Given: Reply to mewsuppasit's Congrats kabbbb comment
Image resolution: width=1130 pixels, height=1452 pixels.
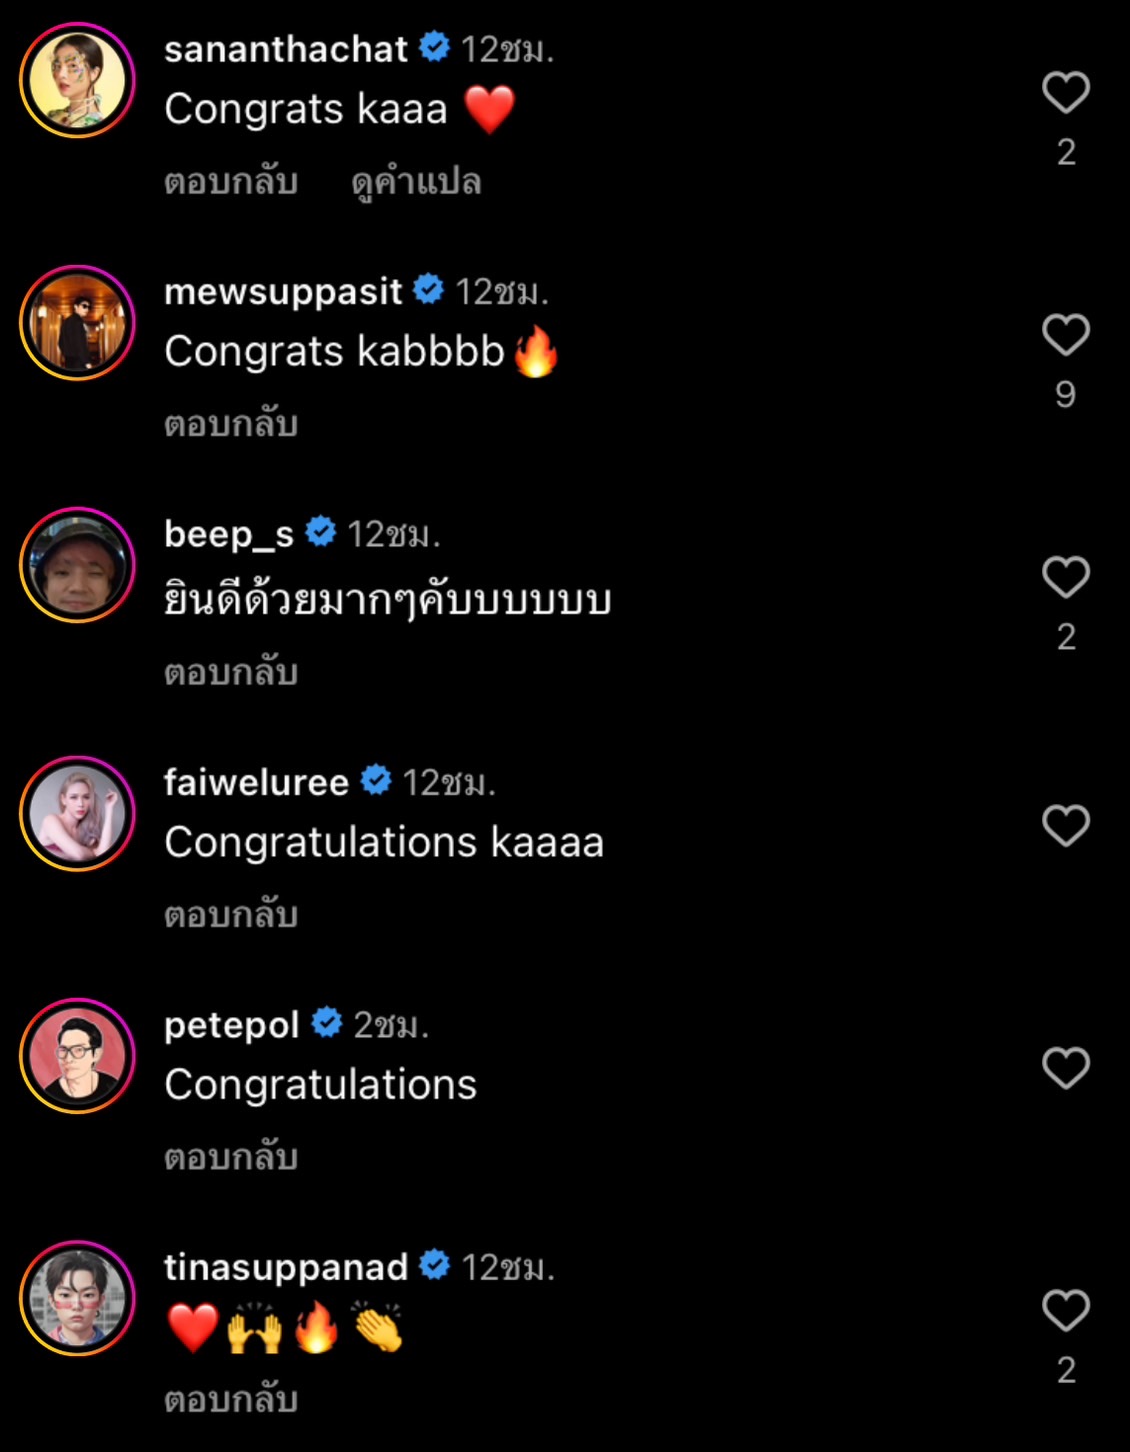Looking at the screenshot, I should pos(231,424).
